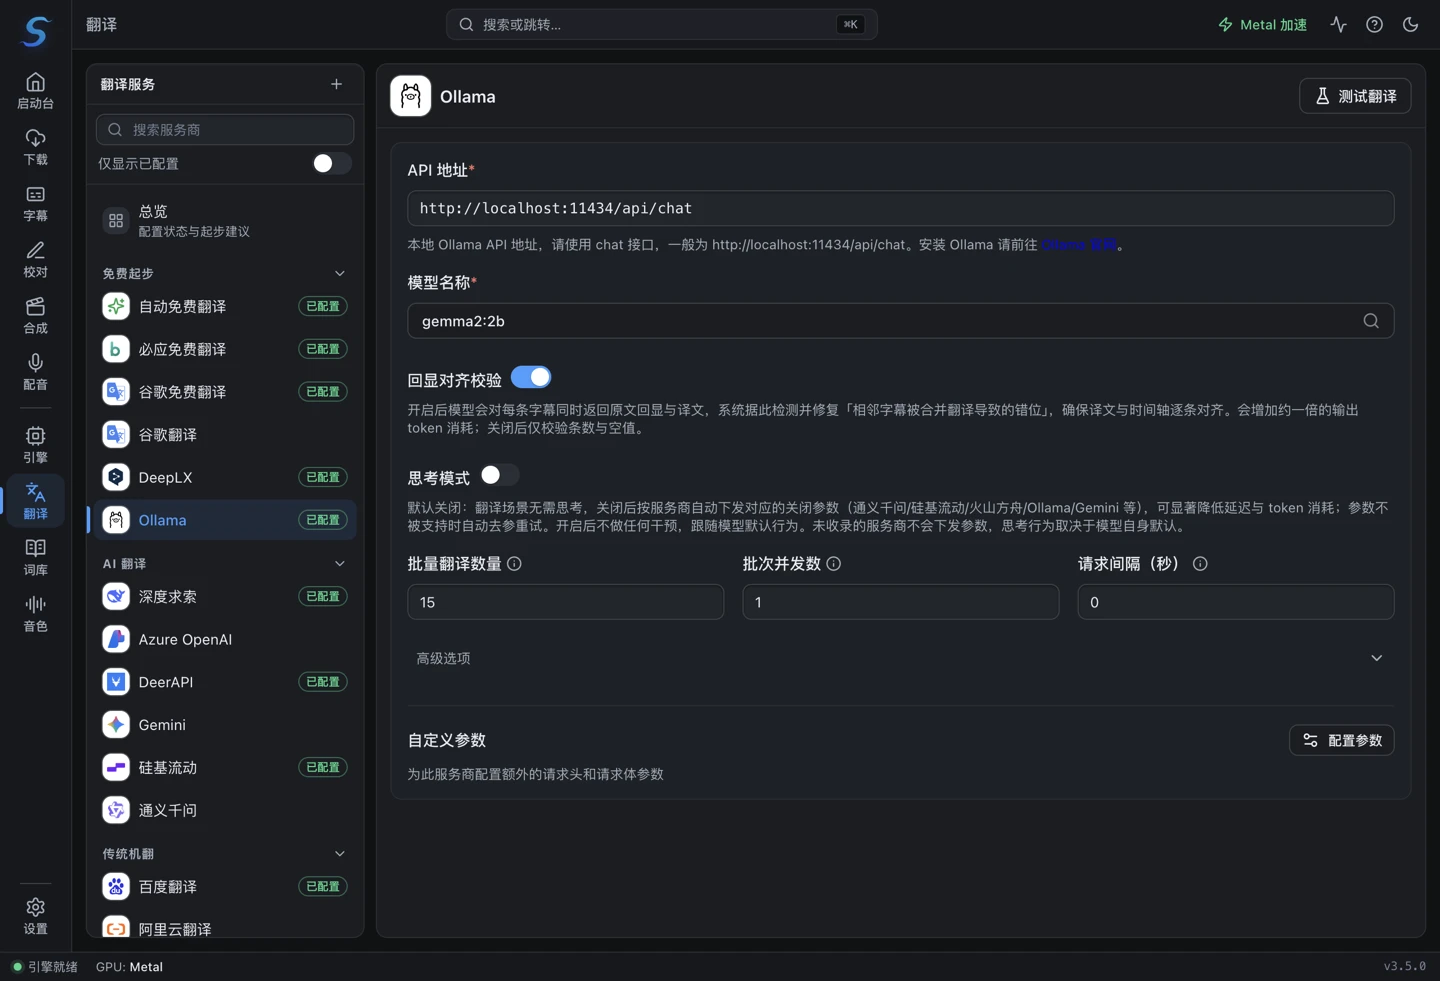The image size is (1440, 981).
Task: Click the model name search icon
Action: pos(1371,321)
